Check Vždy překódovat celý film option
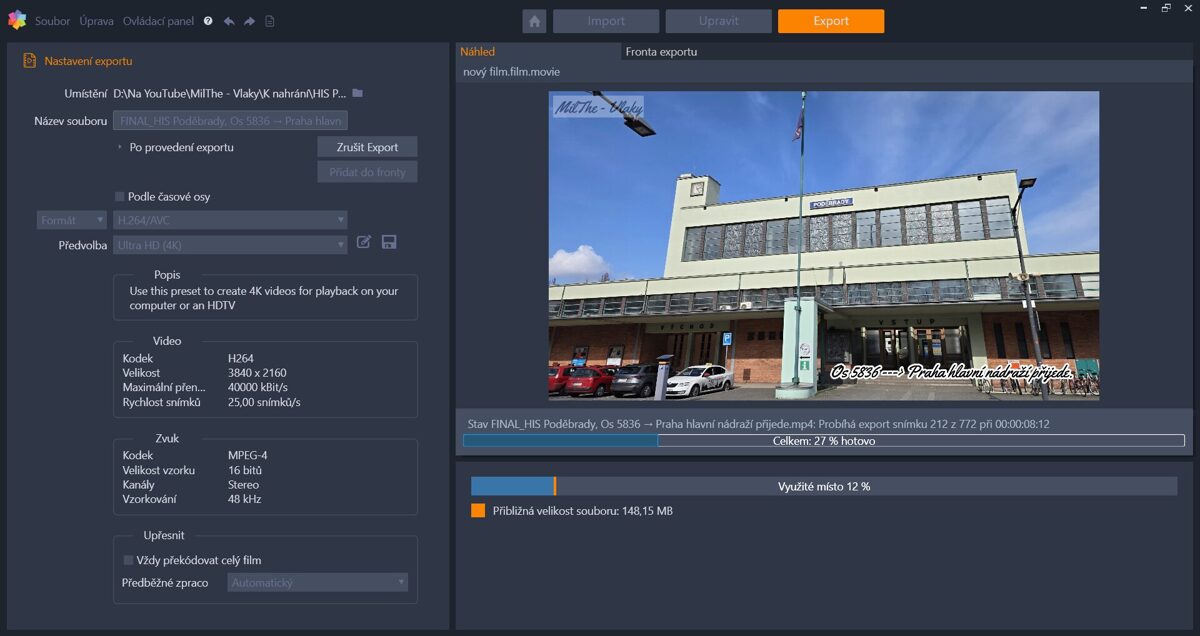Viewport: 1200px width, 636px height. click(x=131, y=560)
